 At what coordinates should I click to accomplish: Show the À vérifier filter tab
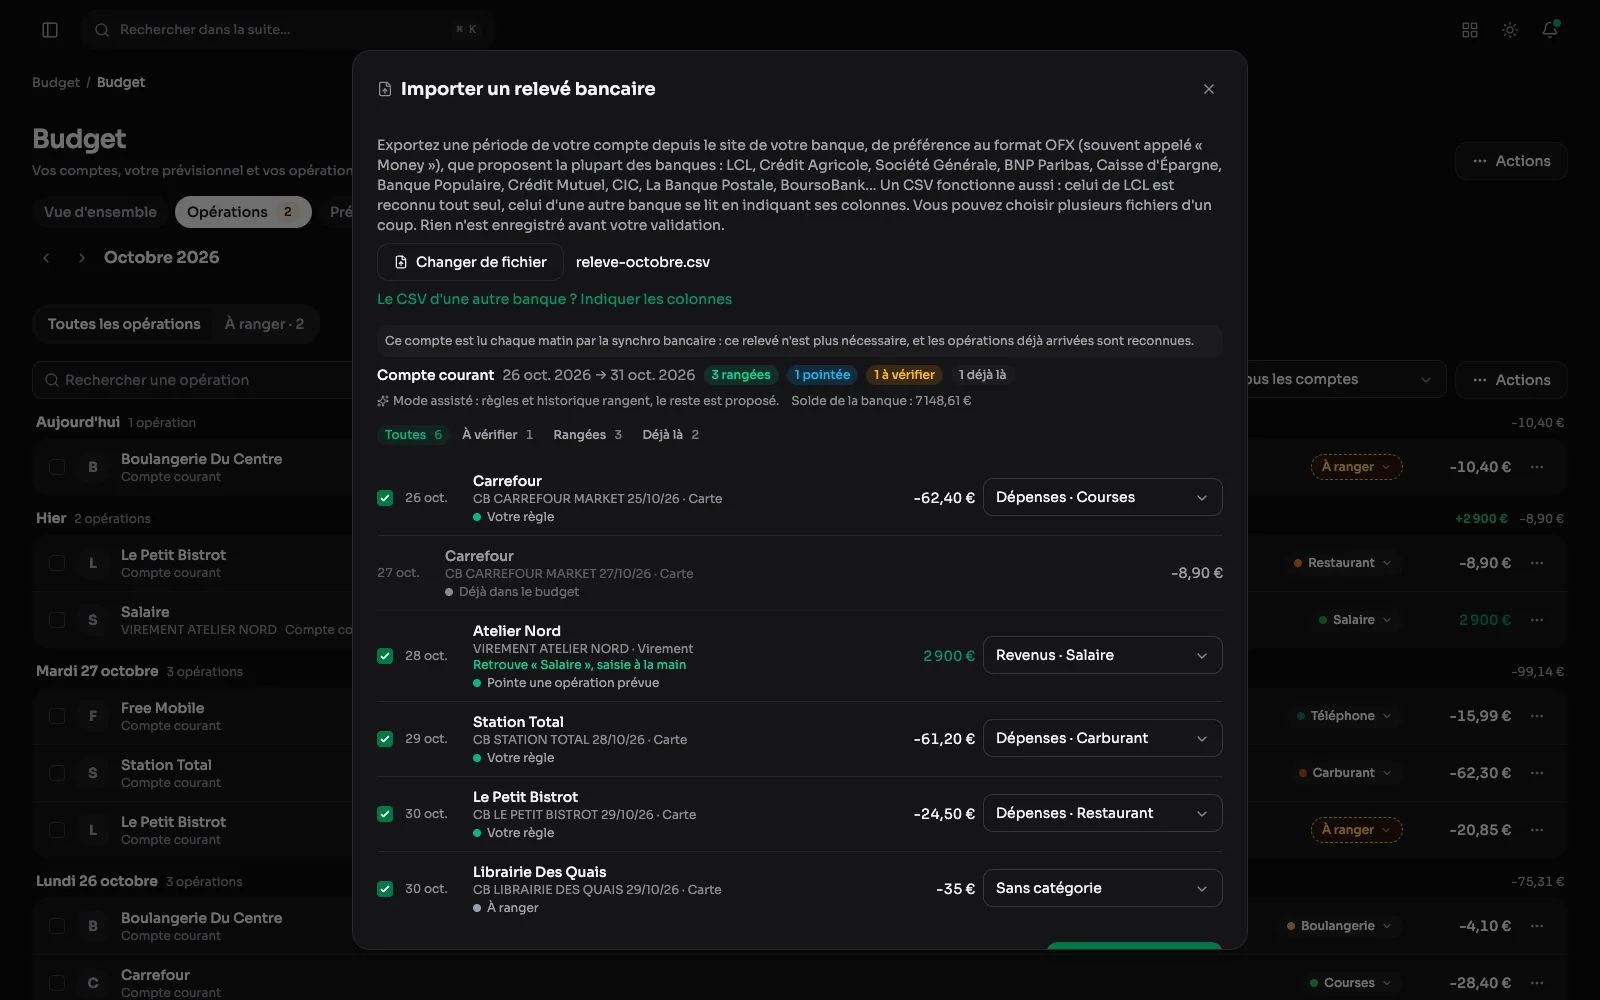498,435
